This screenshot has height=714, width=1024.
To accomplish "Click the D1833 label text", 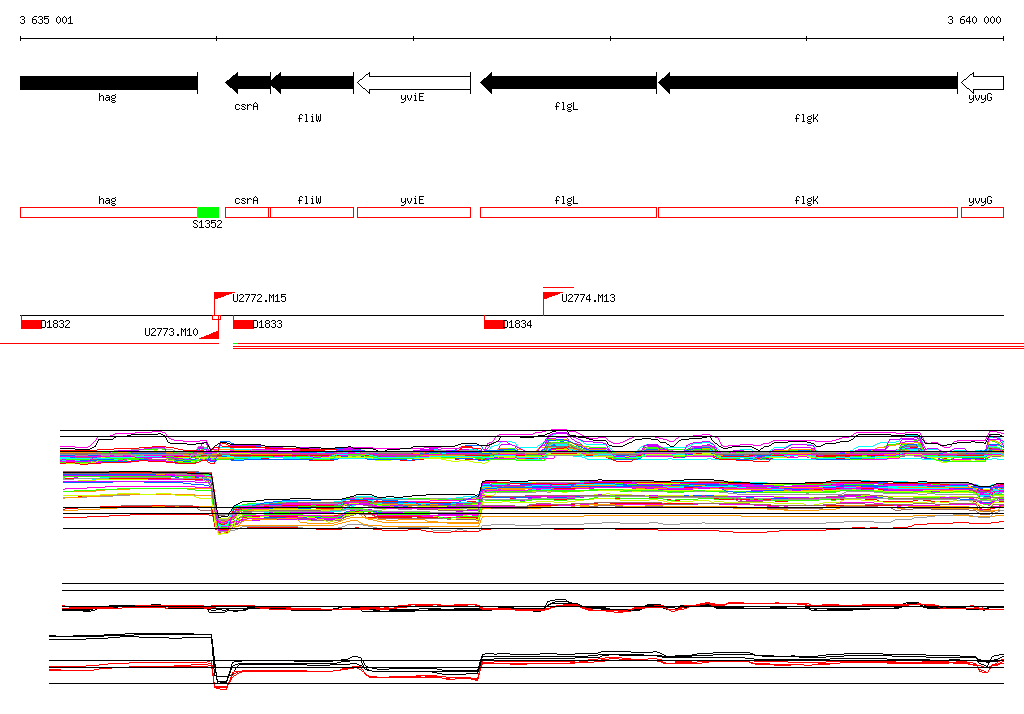I will pos(268,324).
